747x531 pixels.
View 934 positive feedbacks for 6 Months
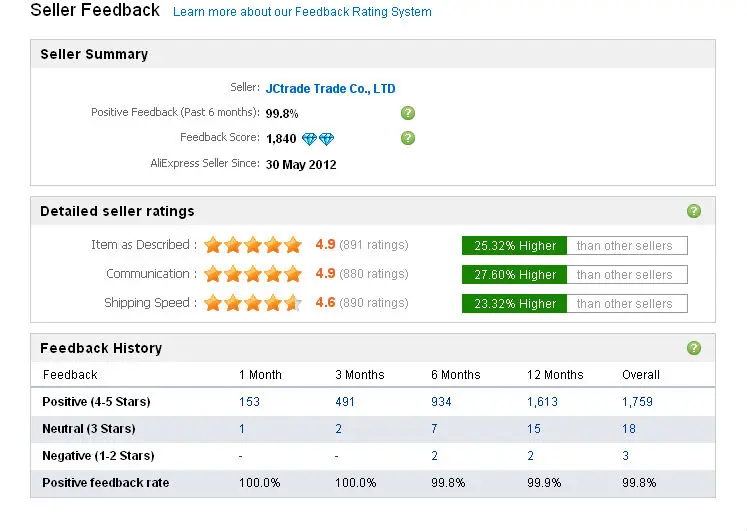click(441, 402)
